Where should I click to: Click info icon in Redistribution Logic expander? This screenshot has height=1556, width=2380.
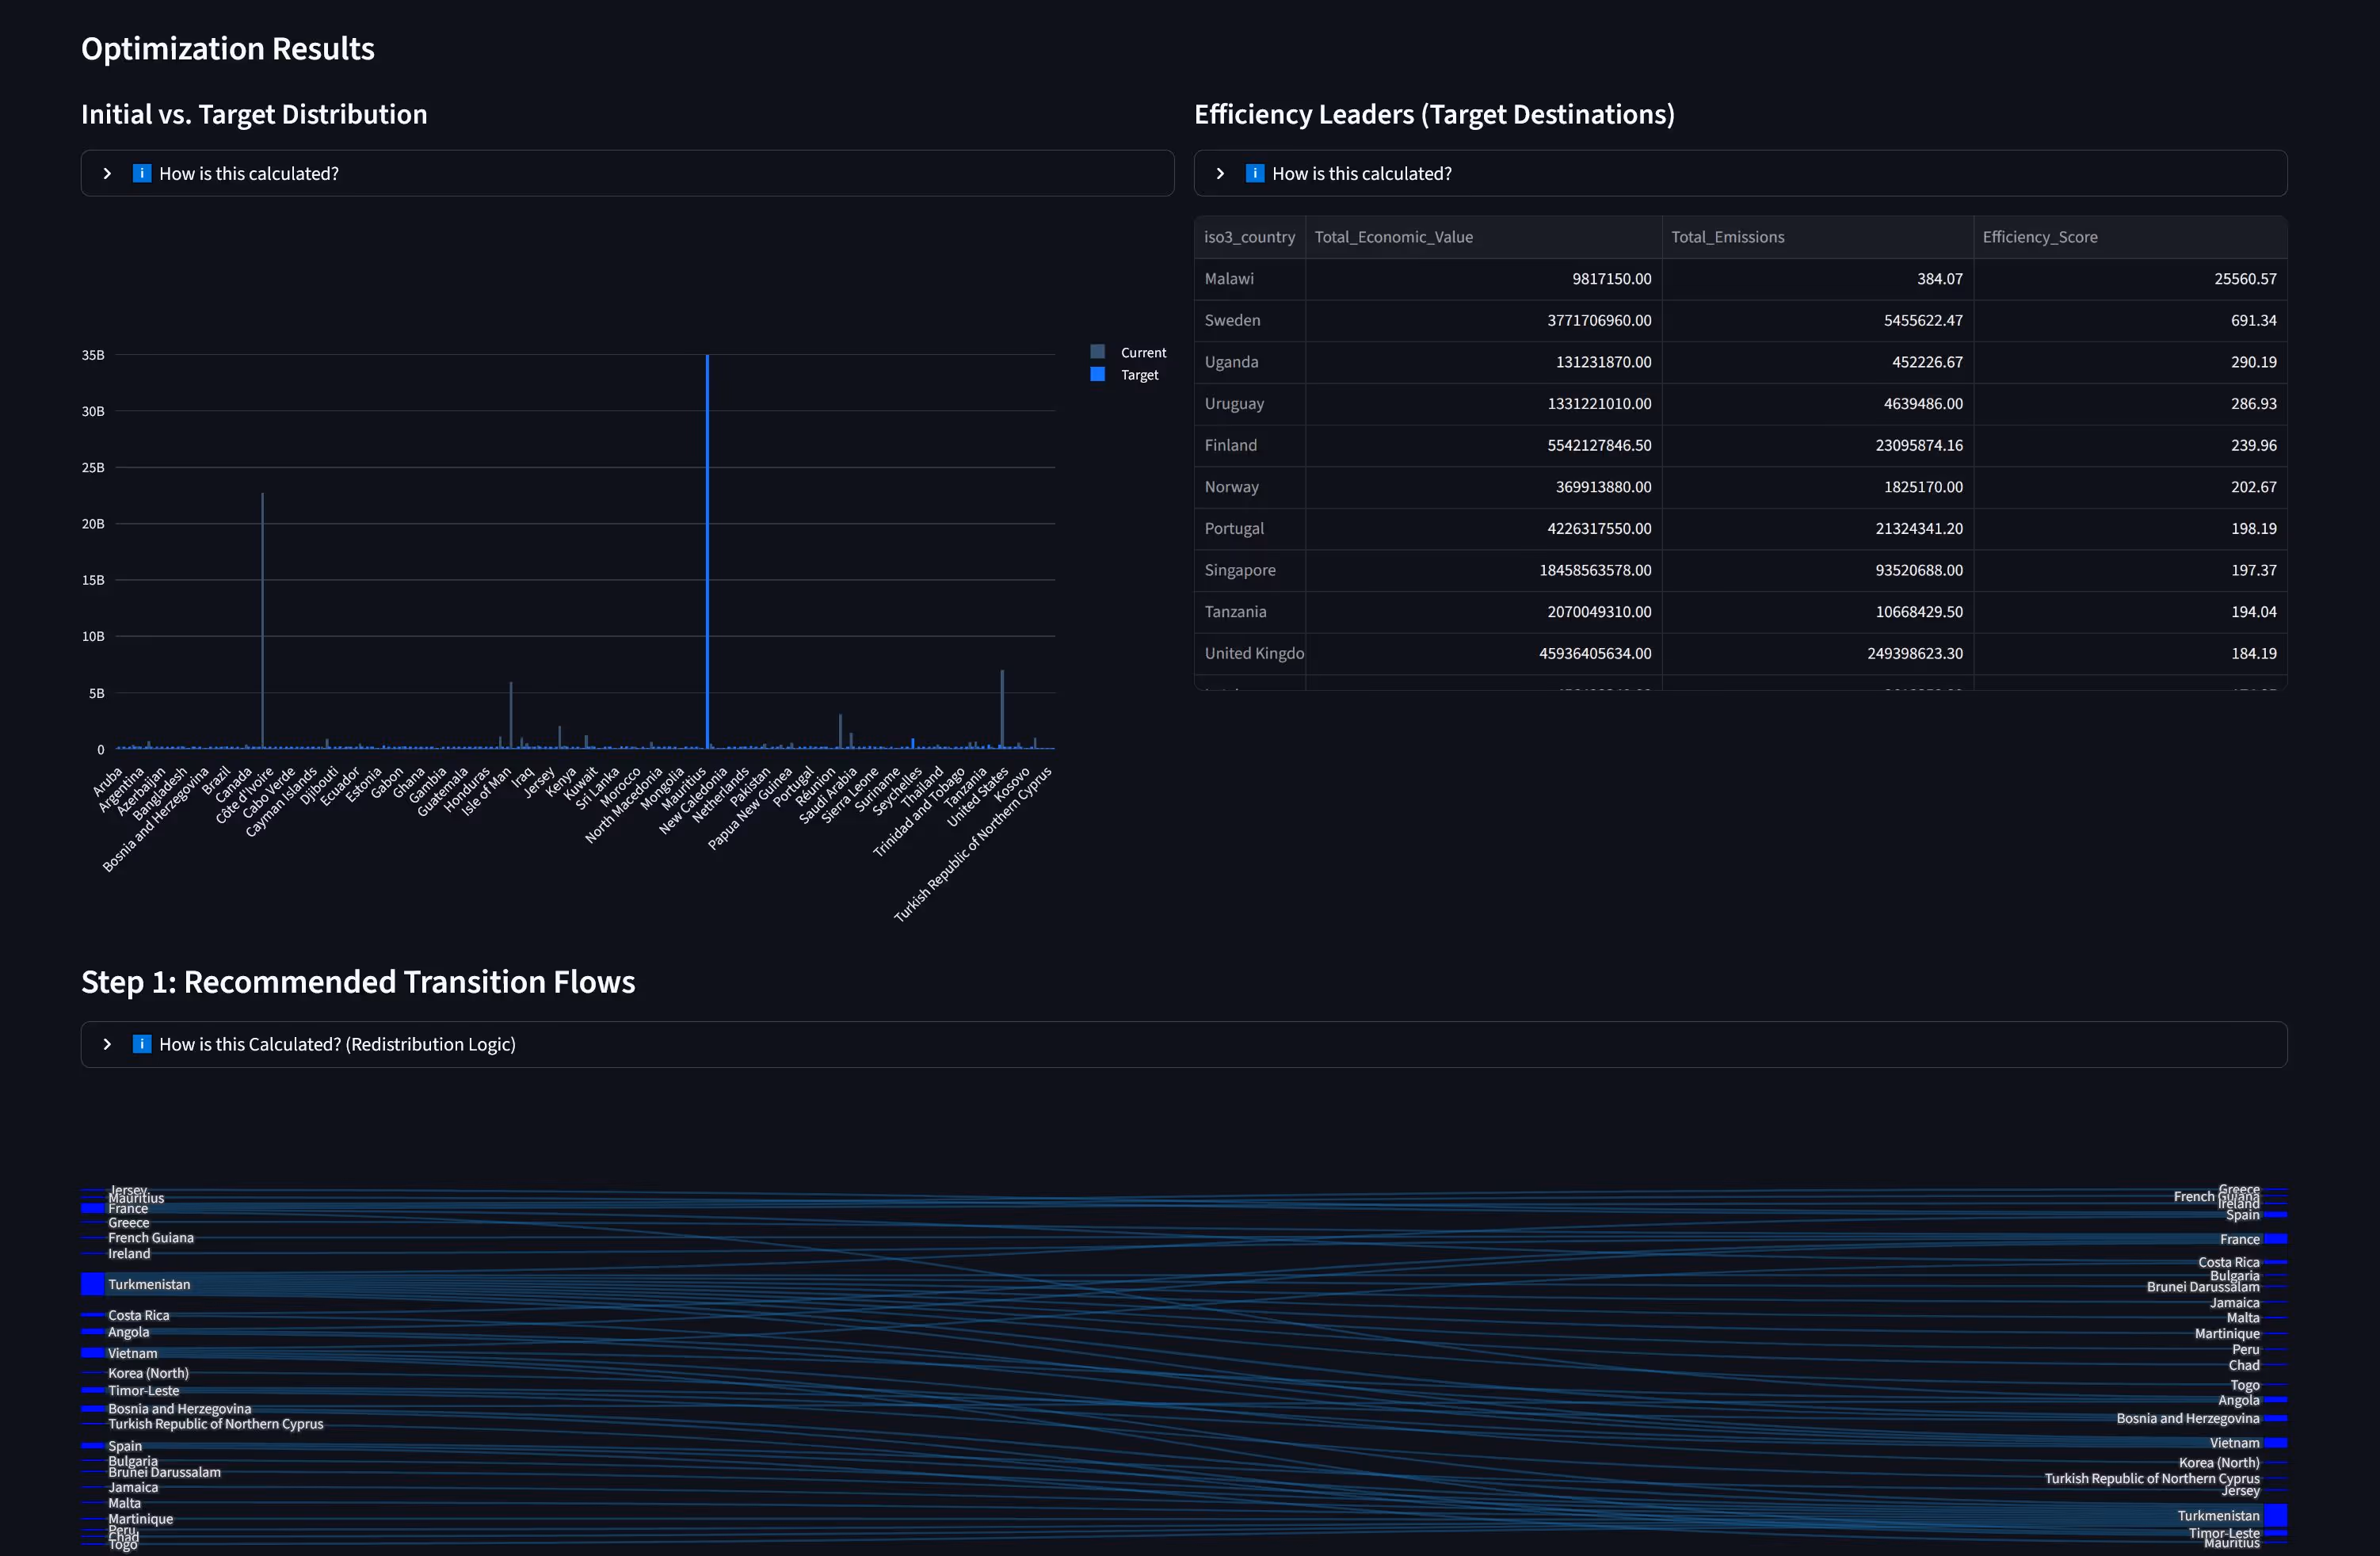click(142, 1044)
